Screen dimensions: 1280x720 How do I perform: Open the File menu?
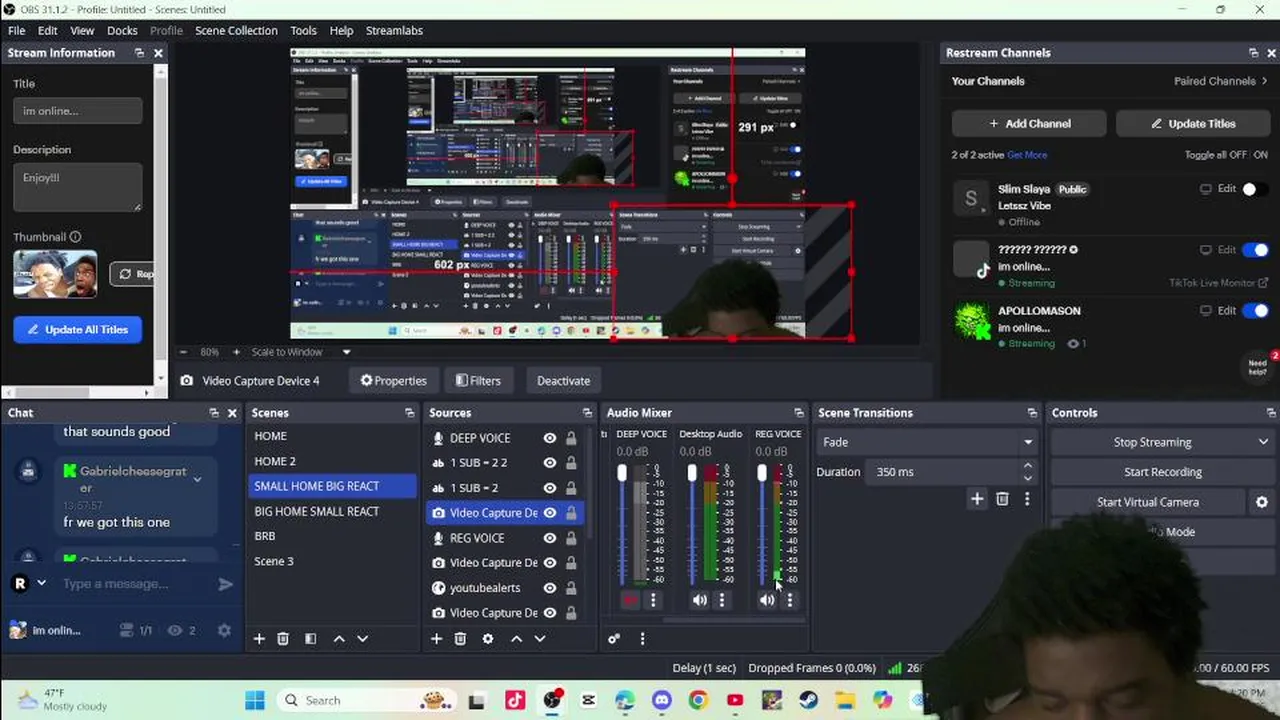click(17, 30)
